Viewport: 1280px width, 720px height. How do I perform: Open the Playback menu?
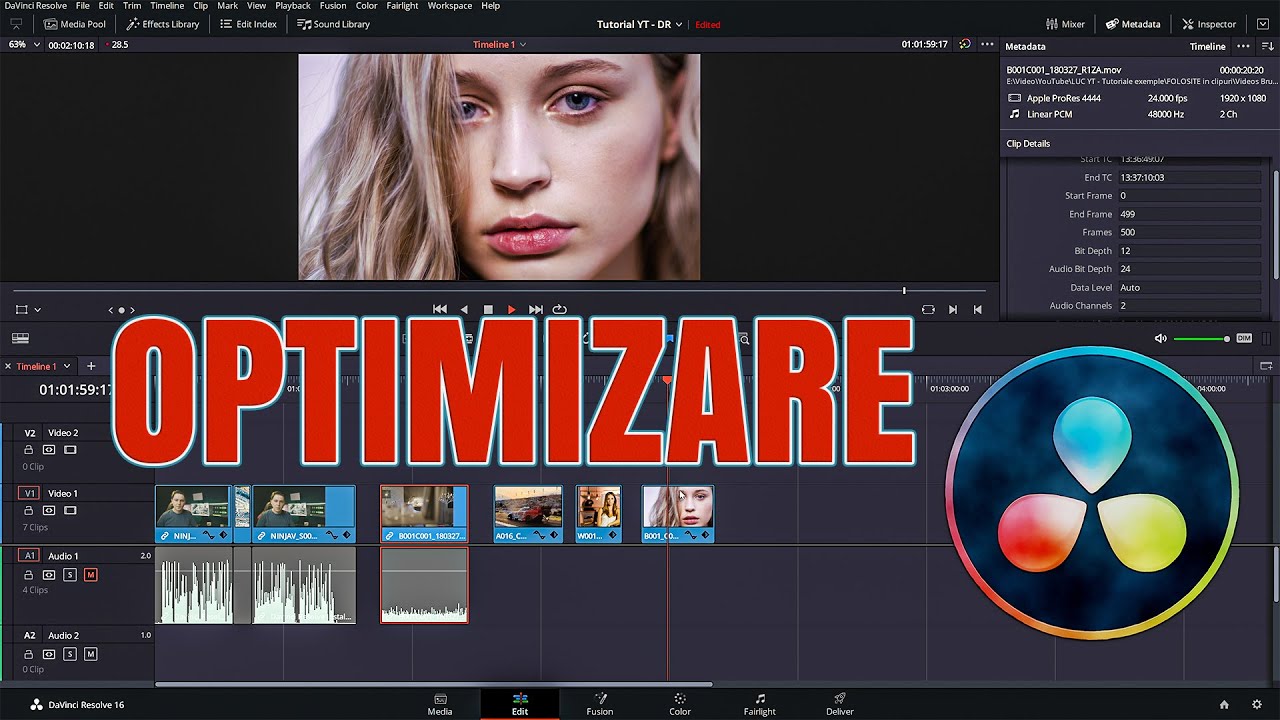(293, 6)
